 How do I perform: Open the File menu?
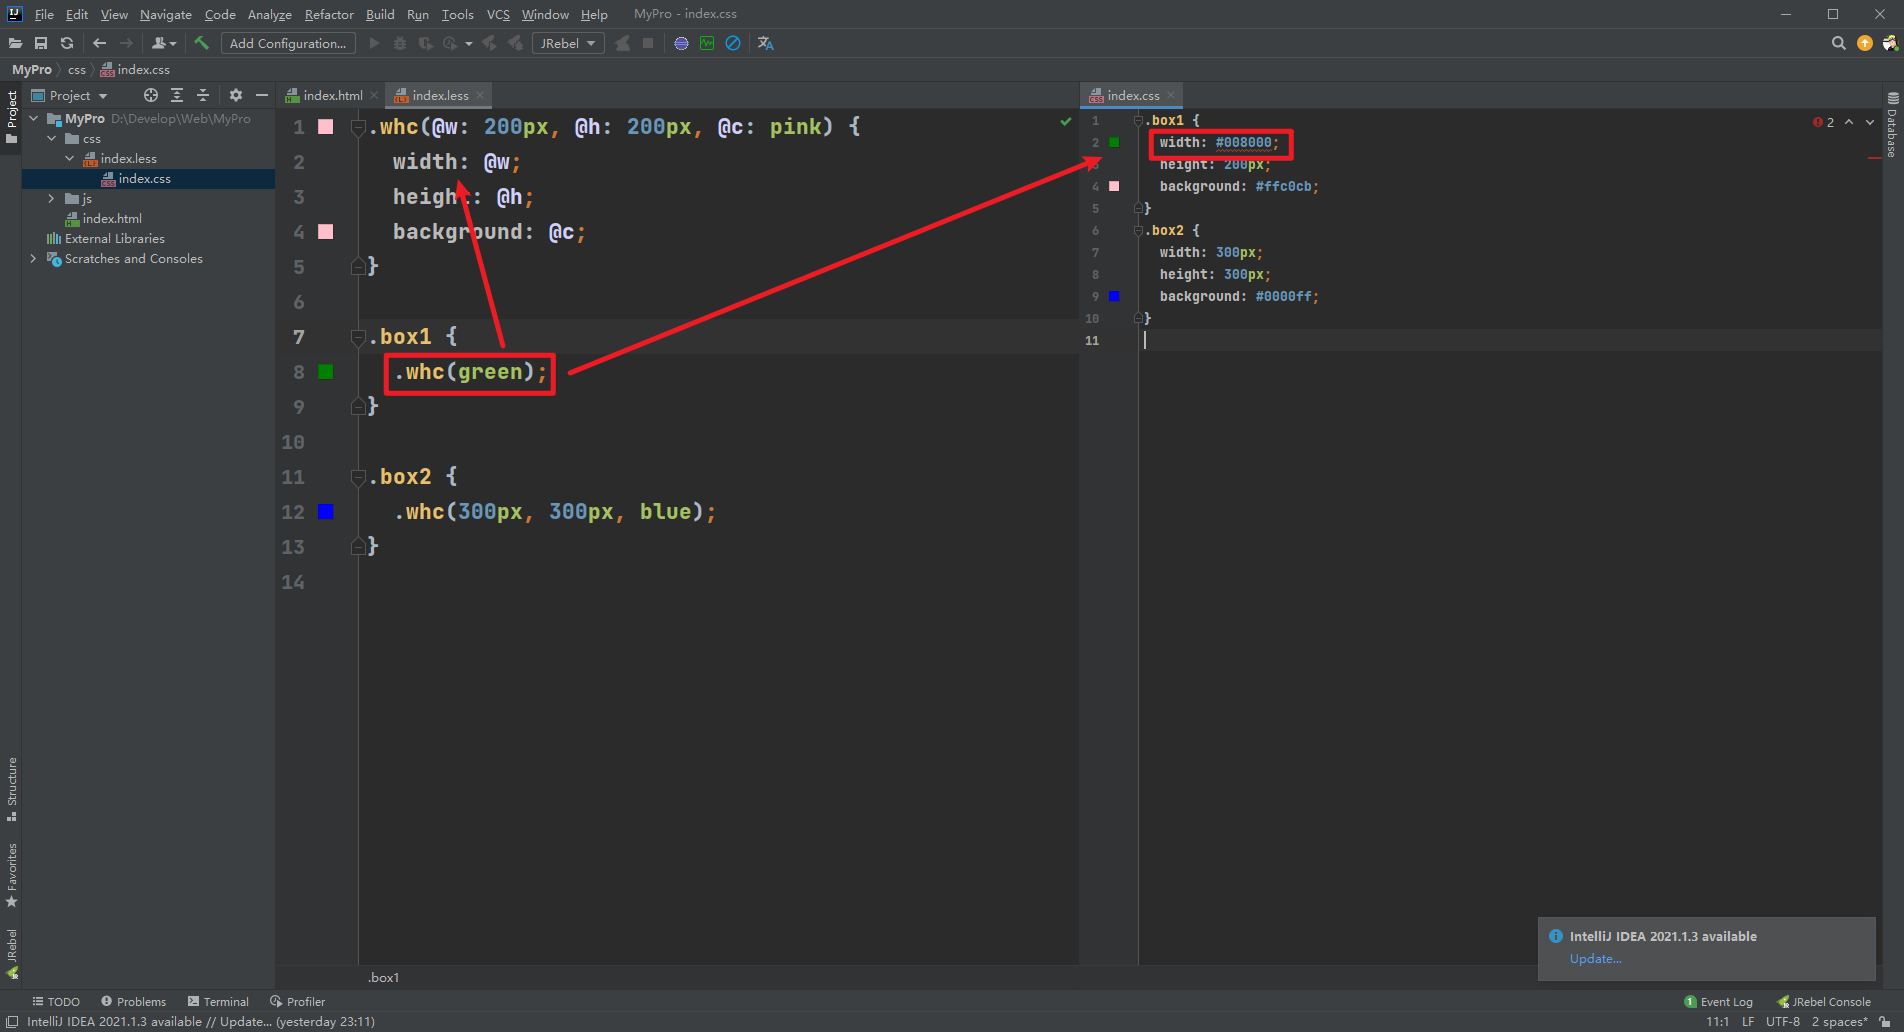pyautogui.click(x=44, y=14)
